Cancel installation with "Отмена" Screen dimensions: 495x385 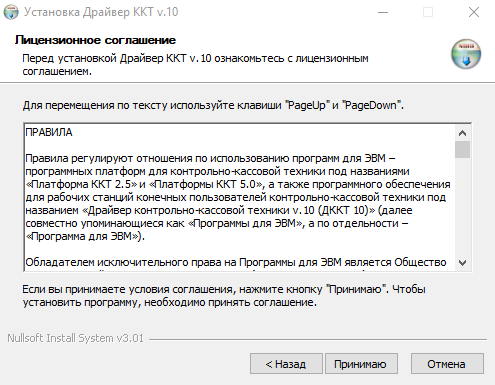tap(447, 364)
